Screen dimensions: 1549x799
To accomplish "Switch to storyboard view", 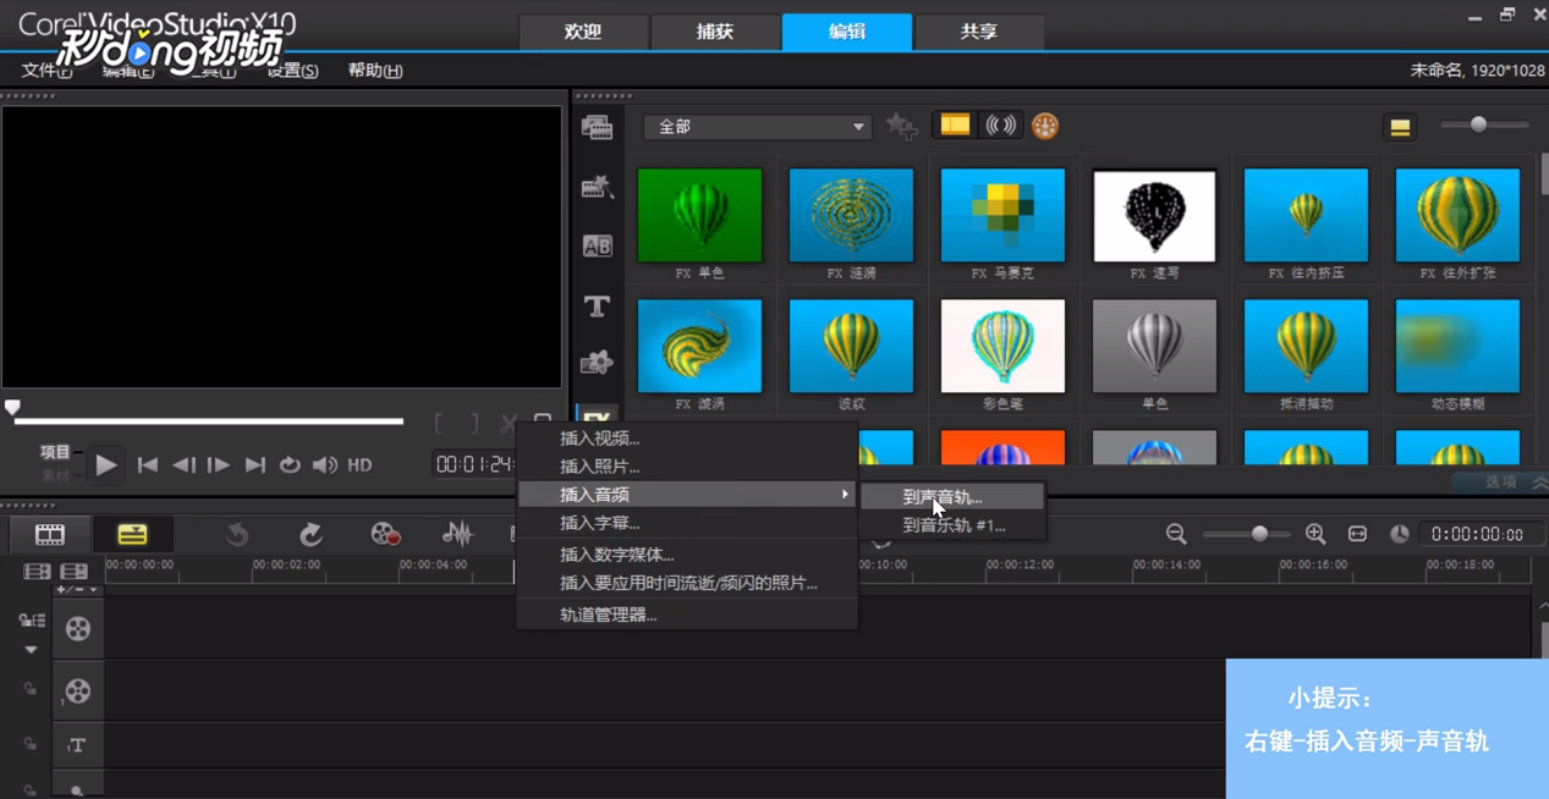I will tap(50, 535).
